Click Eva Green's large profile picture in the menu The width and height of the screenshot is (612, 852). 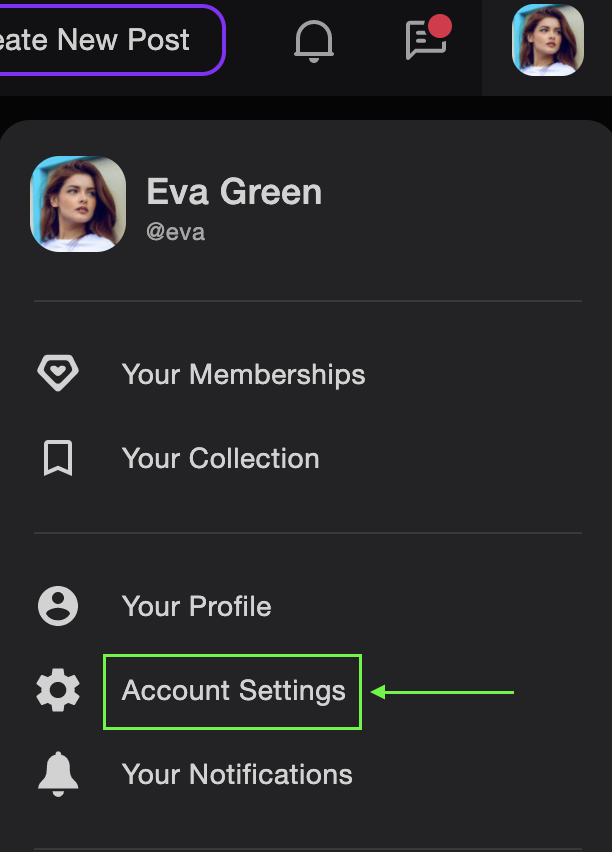click(x=78, y=204)
